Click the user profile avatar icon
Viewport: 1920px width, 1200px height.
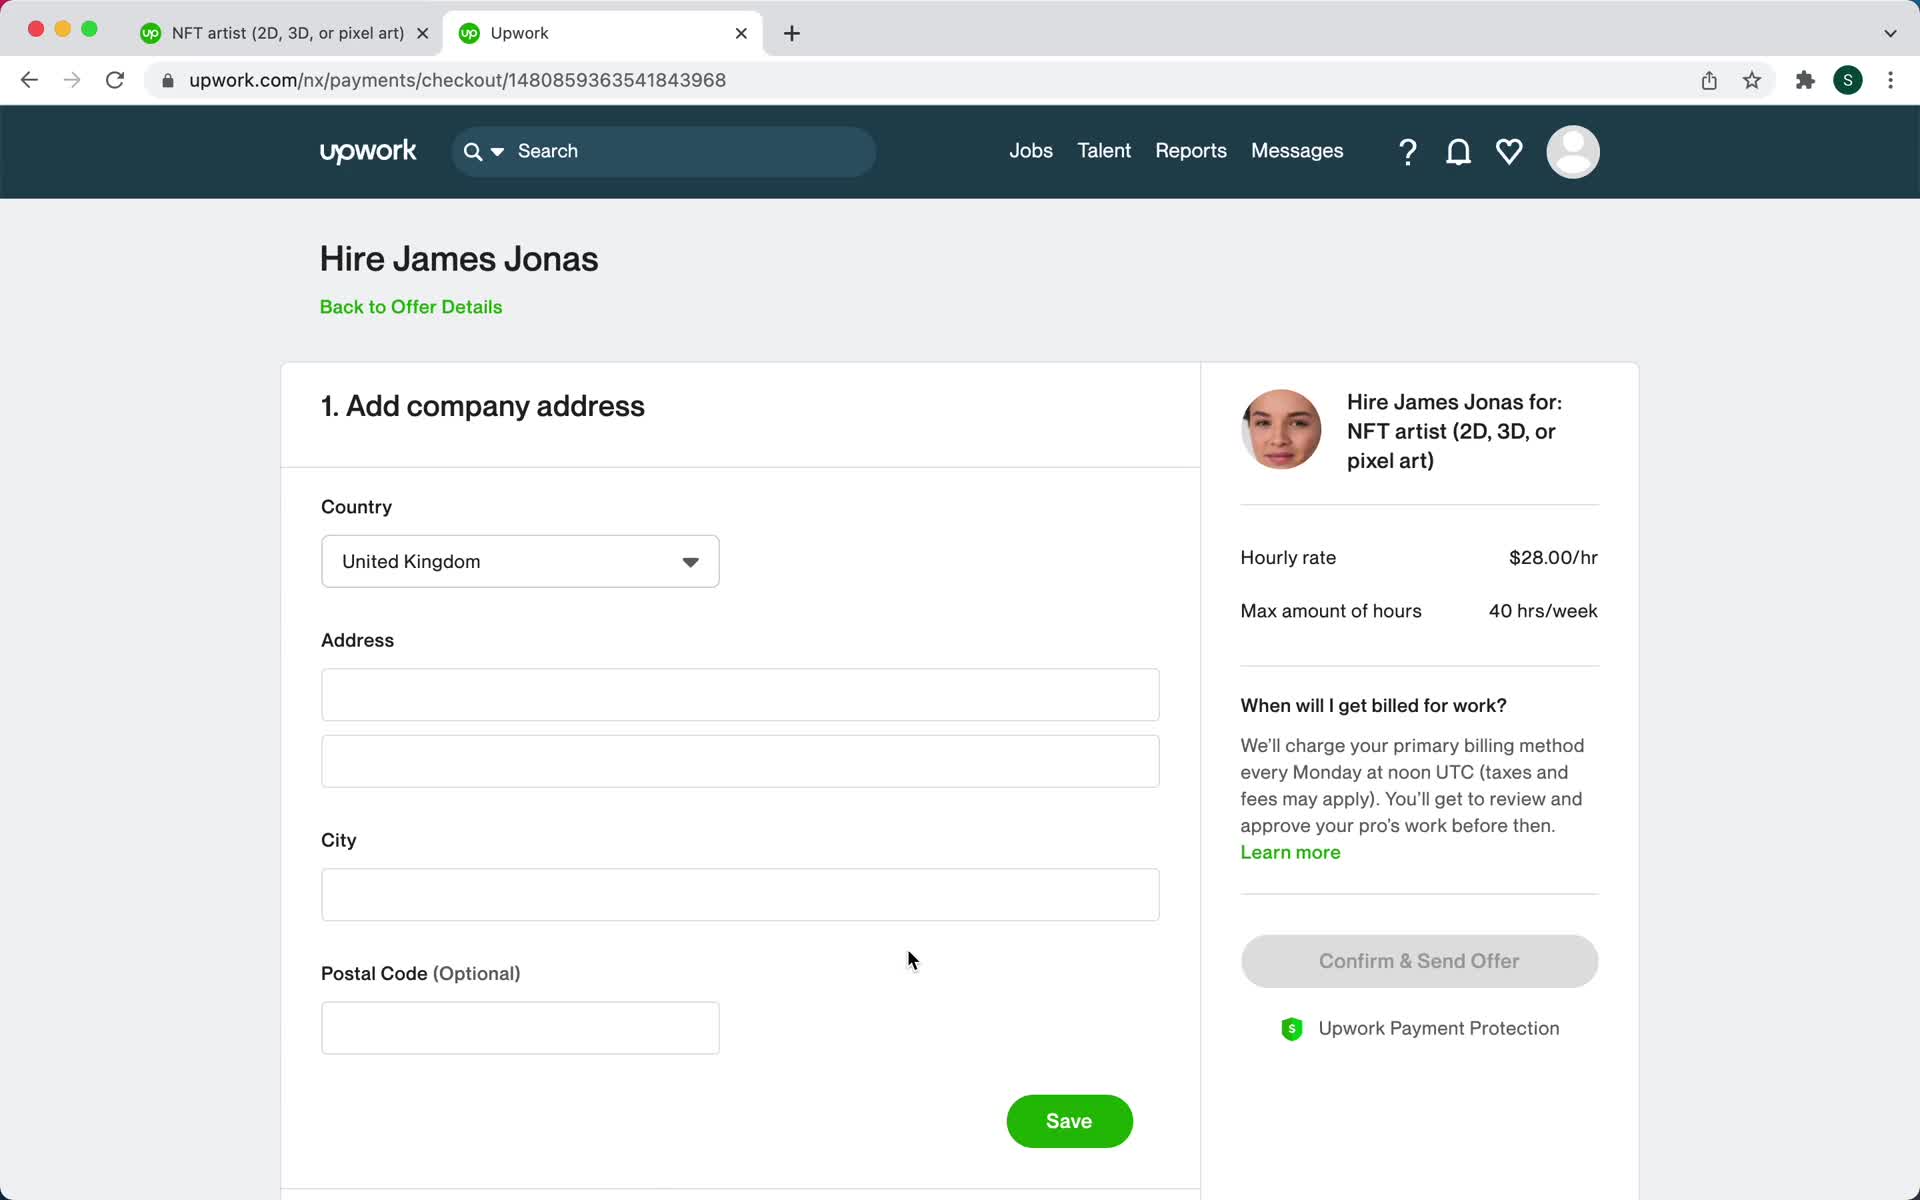click(x=1572, y=151)
